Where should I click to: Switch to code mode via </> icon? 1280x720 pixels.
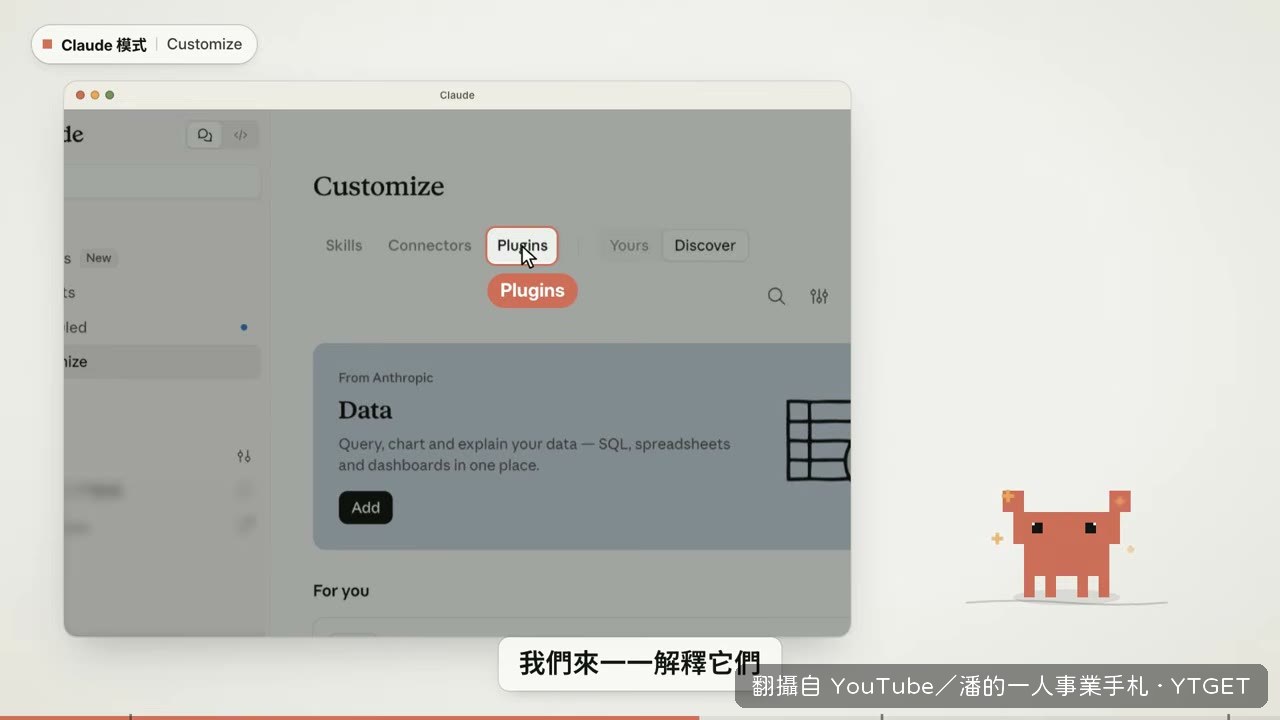click(241, 135)
